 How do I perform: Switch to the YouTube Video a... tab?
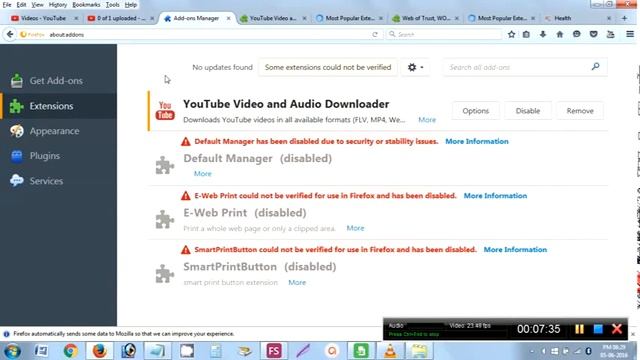pos(273,18)
